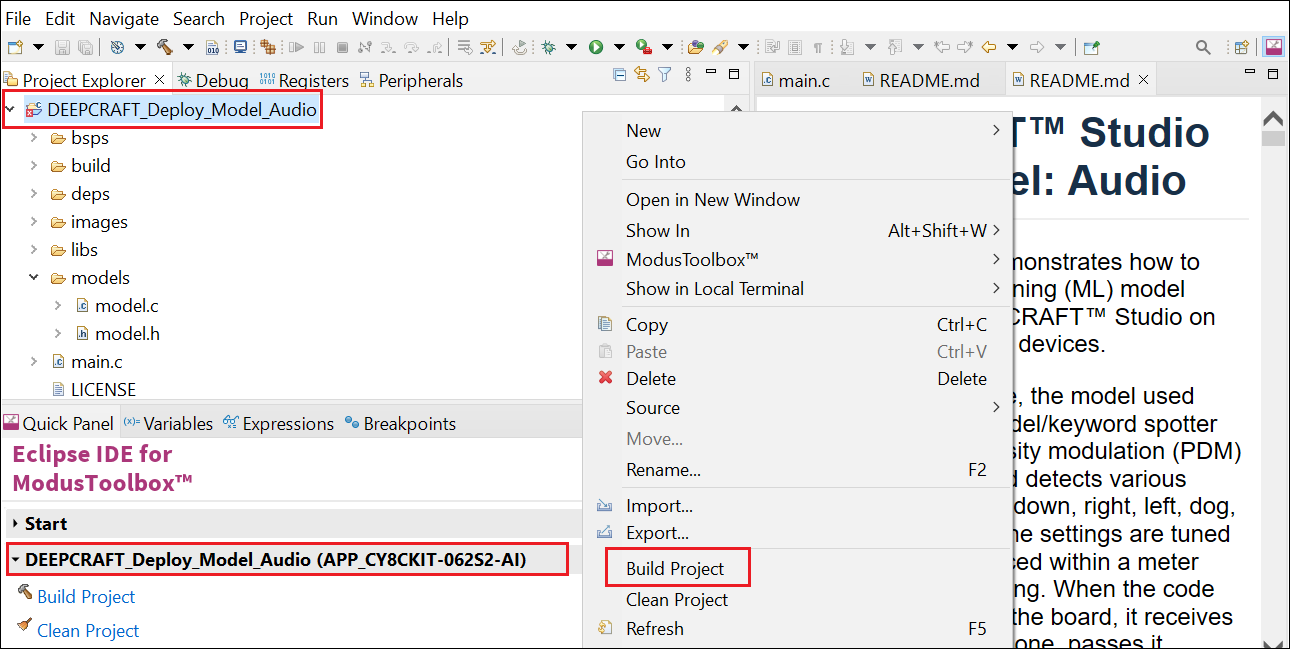Open the dropdown arrow beside the green Run icon
This screenshot has height=649, width=1290.
point(619,47)
